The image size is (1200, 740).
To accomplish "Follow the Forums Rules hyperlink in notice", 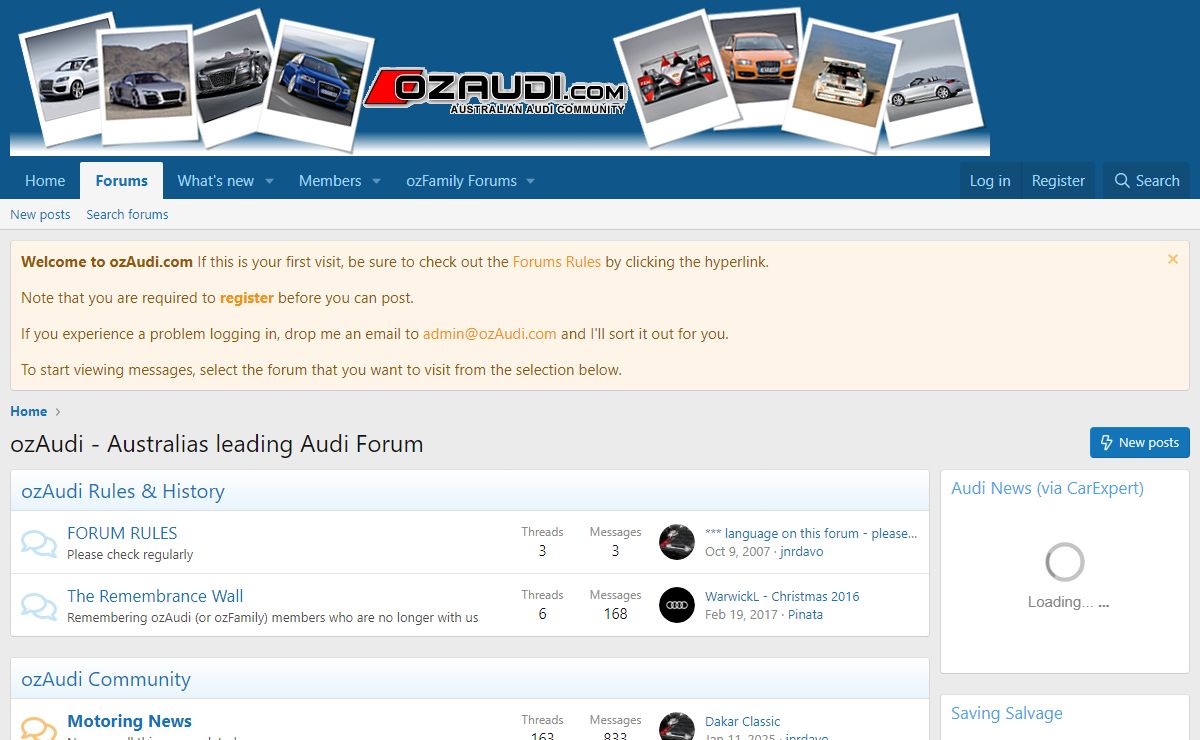I will pos(557,262).
